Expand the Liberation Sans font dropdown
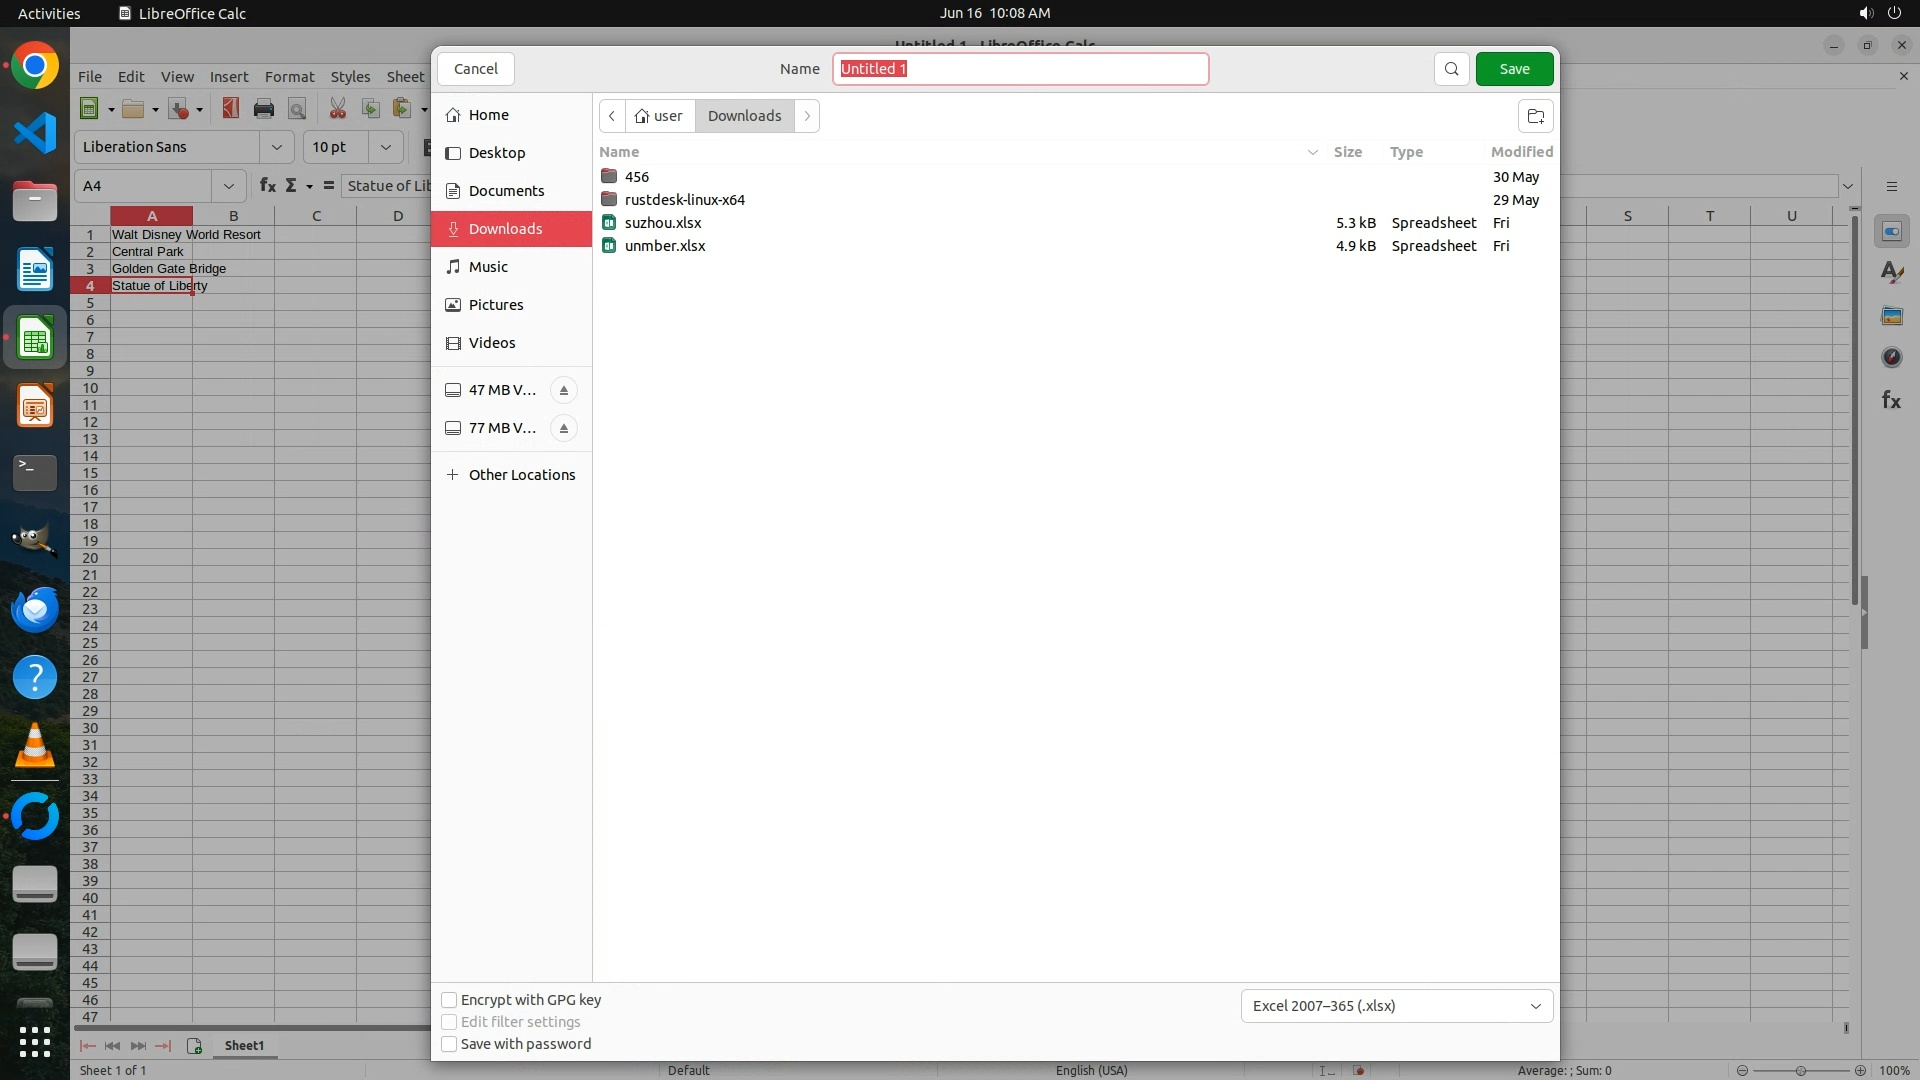Screen dimensions: 1920x1080 pos(276,147)
